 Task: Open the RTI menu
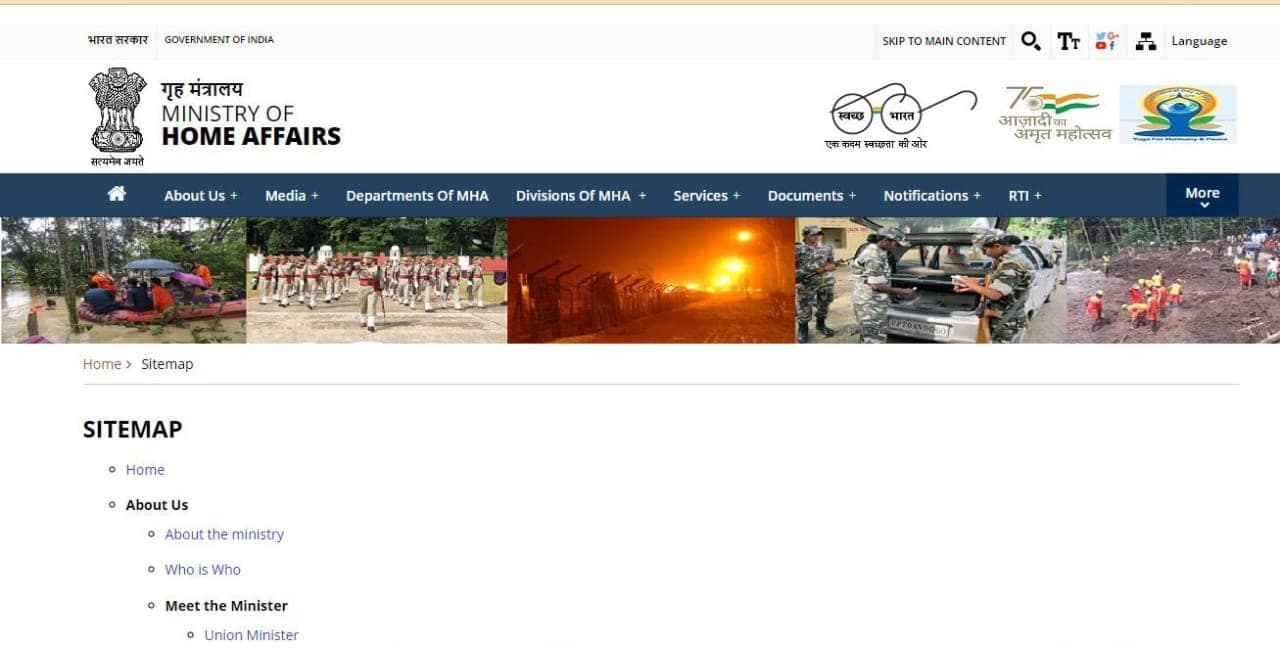[x=1024, y=196]
